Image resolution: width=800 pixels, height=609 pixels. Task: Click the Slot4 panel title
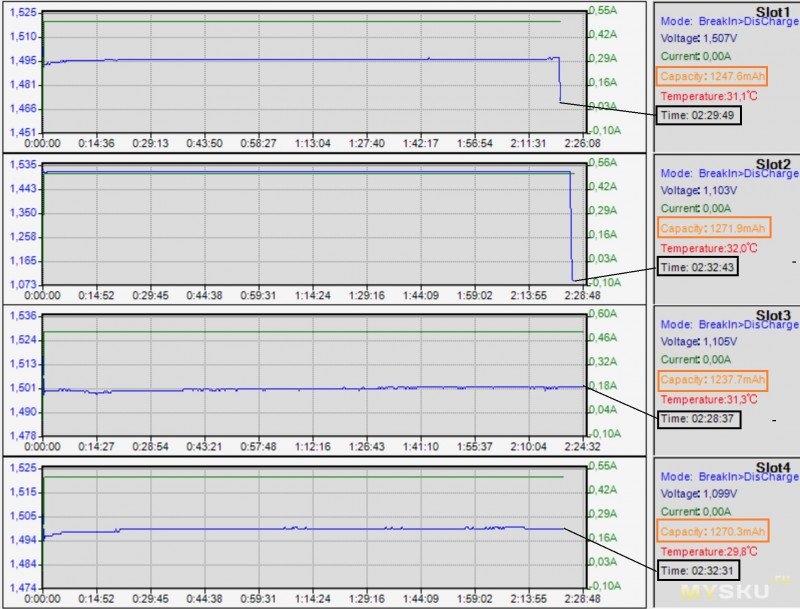point(772,467)
